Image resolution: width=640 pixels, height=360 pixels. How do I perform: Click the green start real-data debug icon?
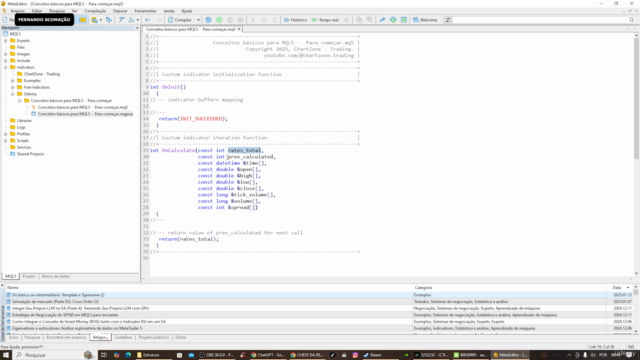(x=219, y=20)
